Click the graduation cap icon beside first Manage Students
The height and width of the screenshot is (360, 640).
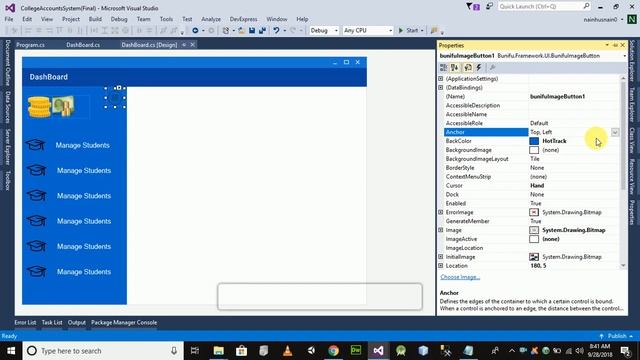(36, 145)
